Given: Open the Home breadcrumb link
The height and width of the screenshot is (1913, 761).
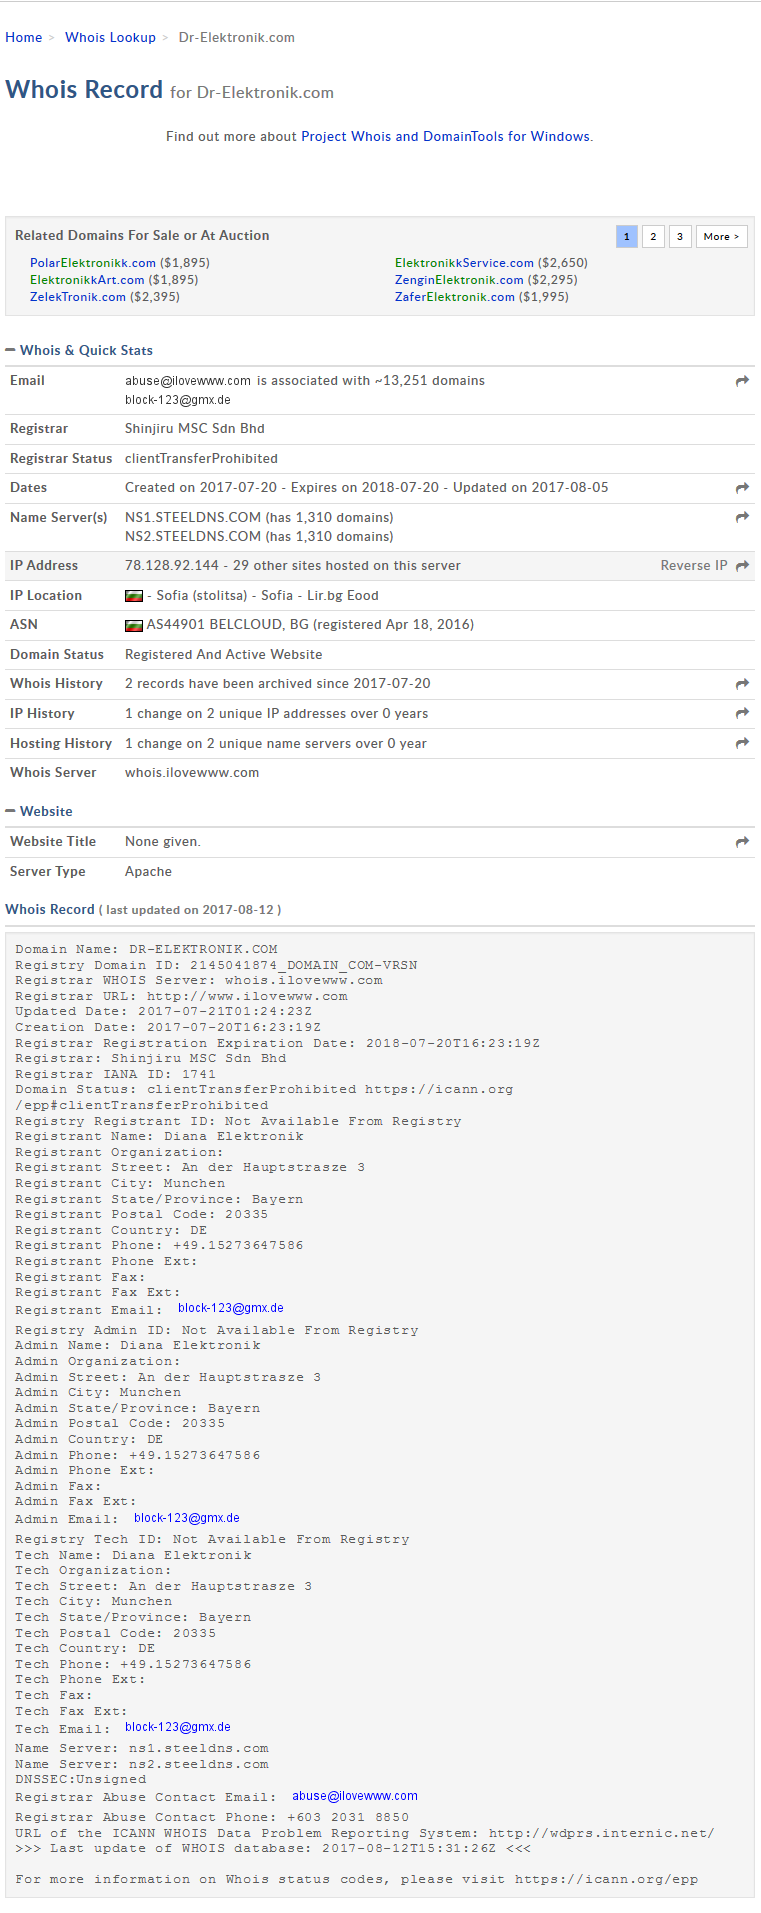Looking at the screenshot, I should 23,37.
